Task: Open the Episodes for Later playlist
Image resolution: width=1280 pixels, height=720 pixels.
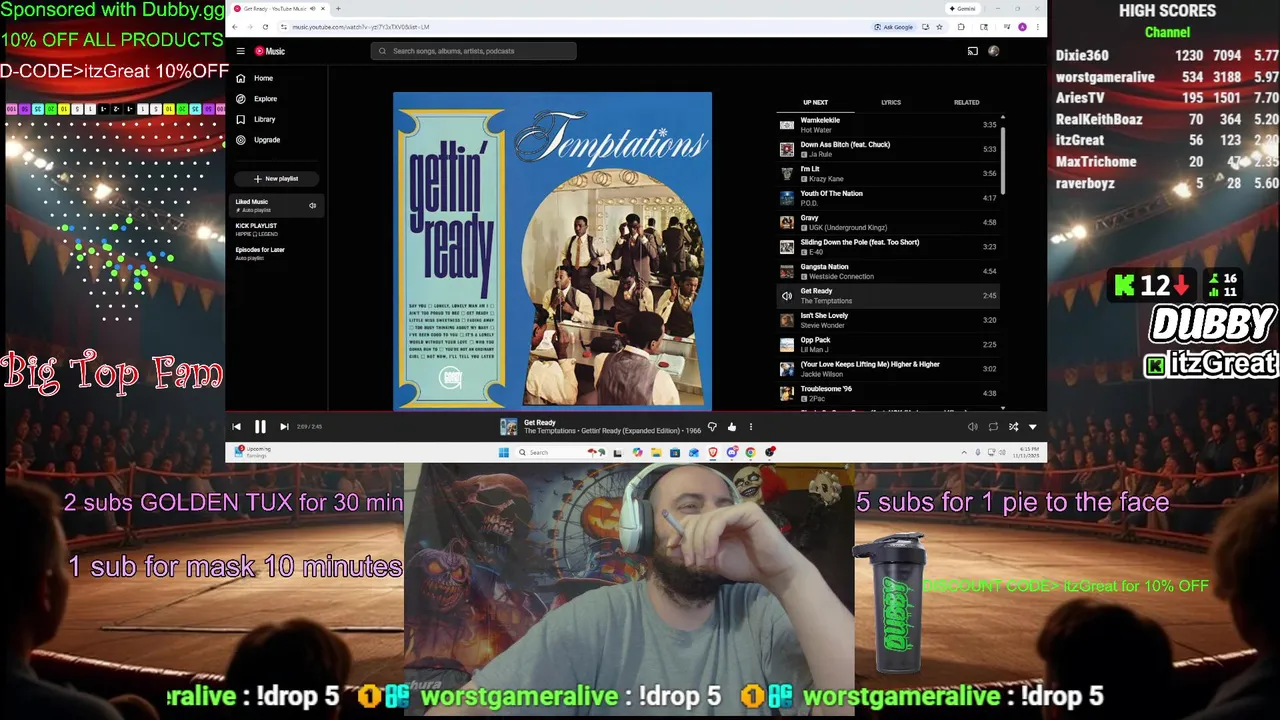Action: 275,253
